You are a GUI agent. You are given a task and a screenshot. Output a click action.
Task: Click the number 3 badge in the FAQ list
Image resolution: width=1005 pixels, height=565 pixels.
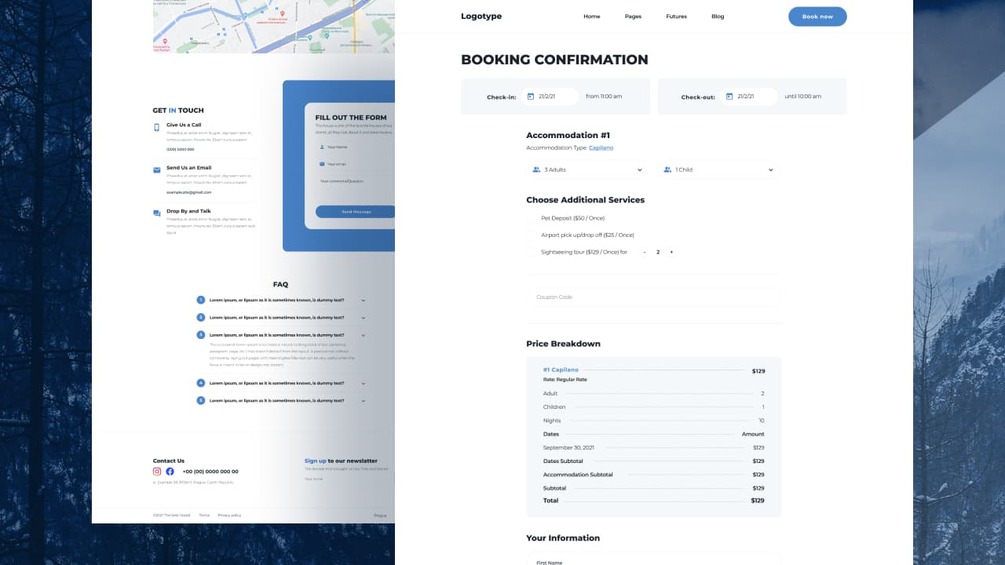click(201, 335)
